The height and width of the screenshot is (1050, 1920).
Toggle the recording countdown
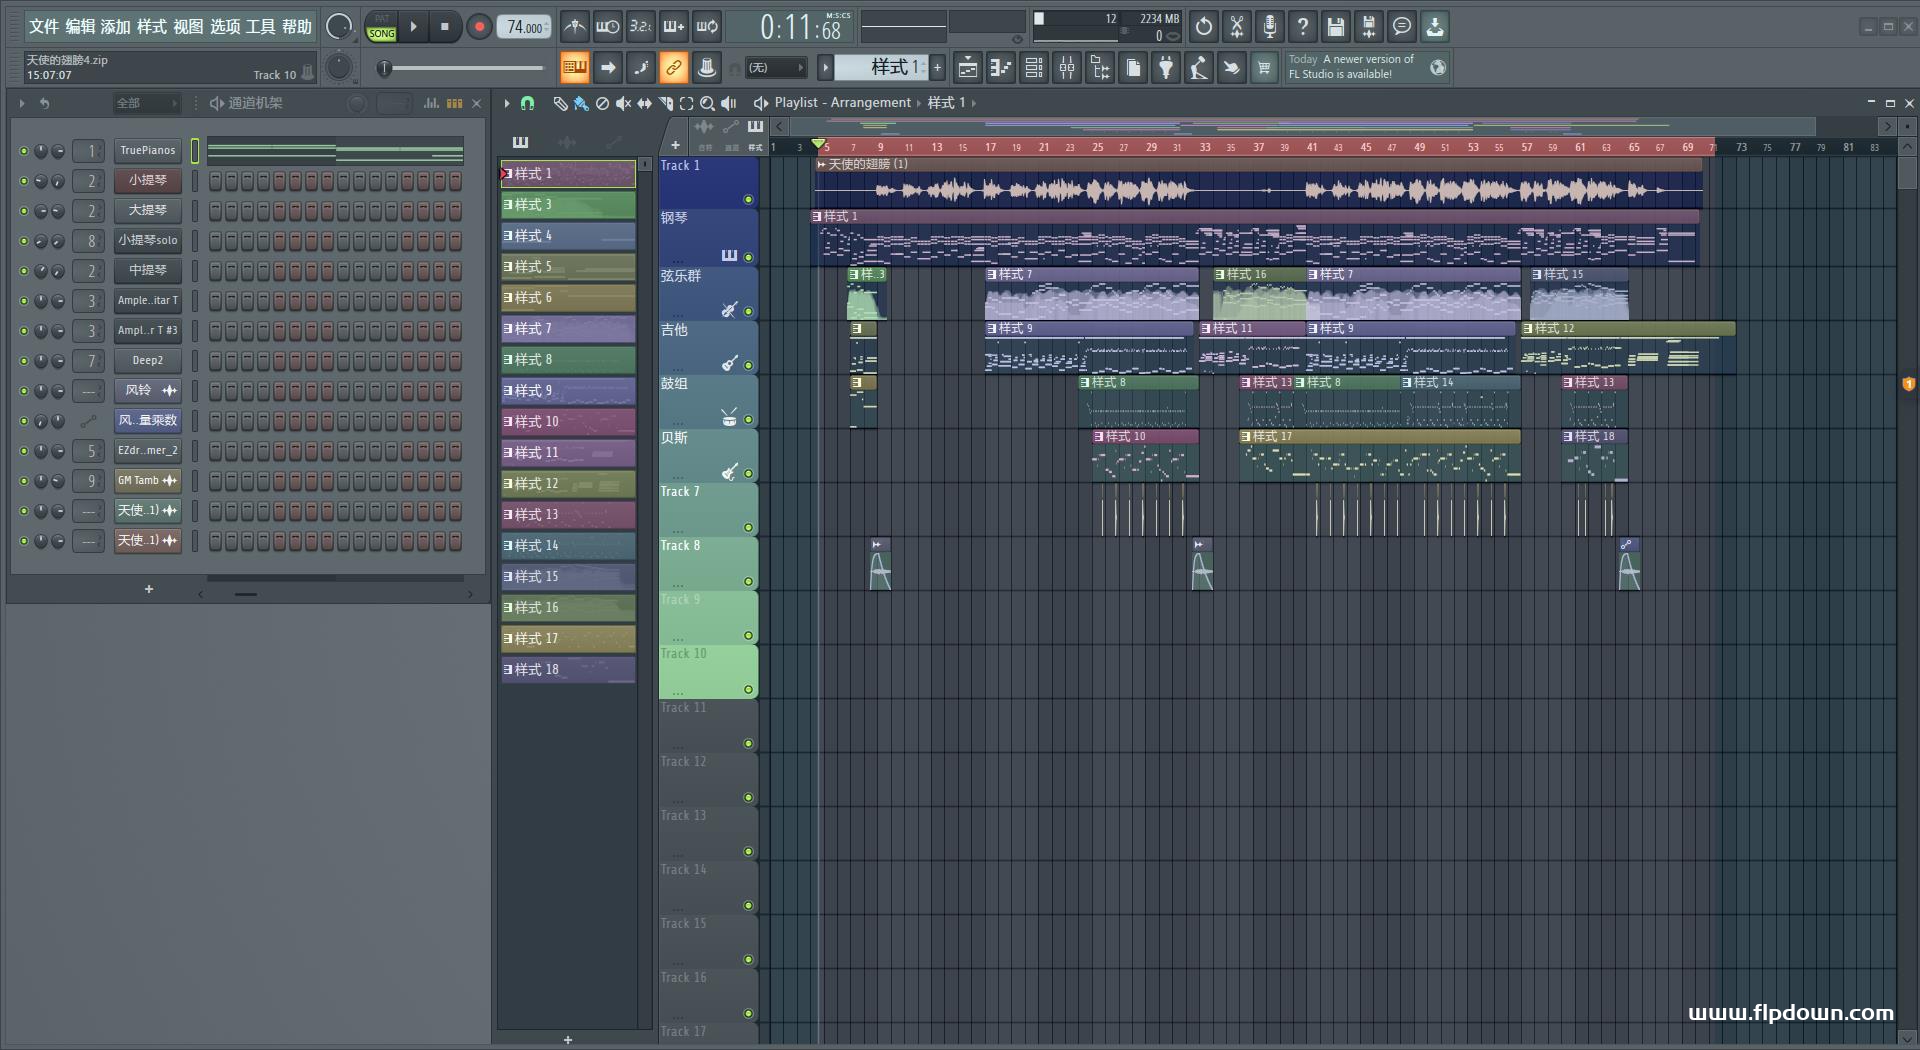click(x=641, y=27)
